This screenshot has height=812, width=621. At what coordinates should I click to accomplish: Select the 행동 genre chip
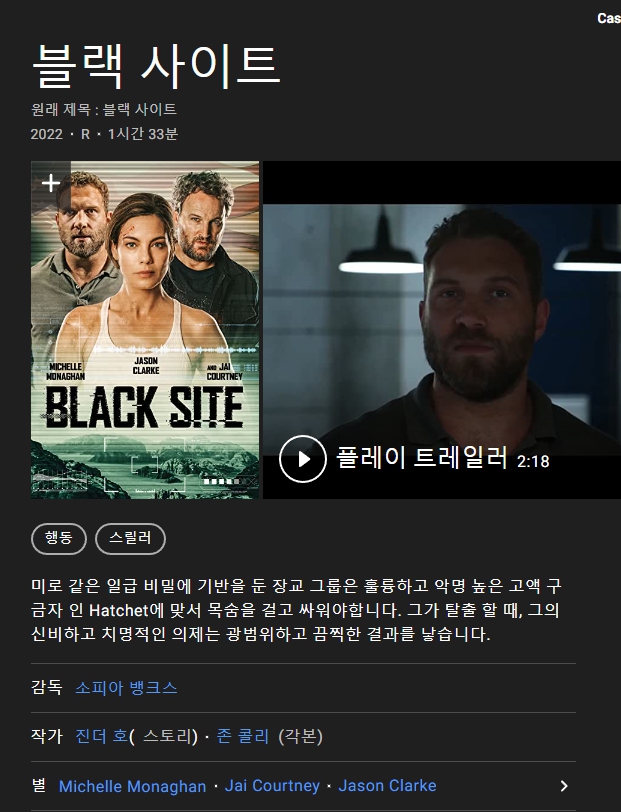point(59,539)
